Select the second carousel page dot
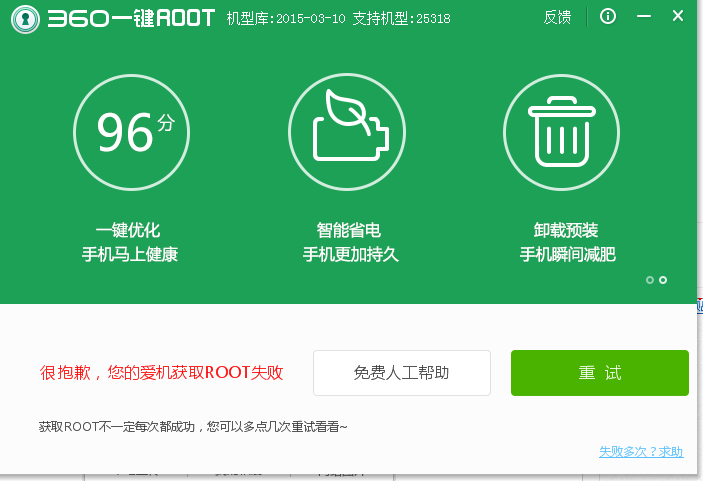 click(x=663, y=280)
